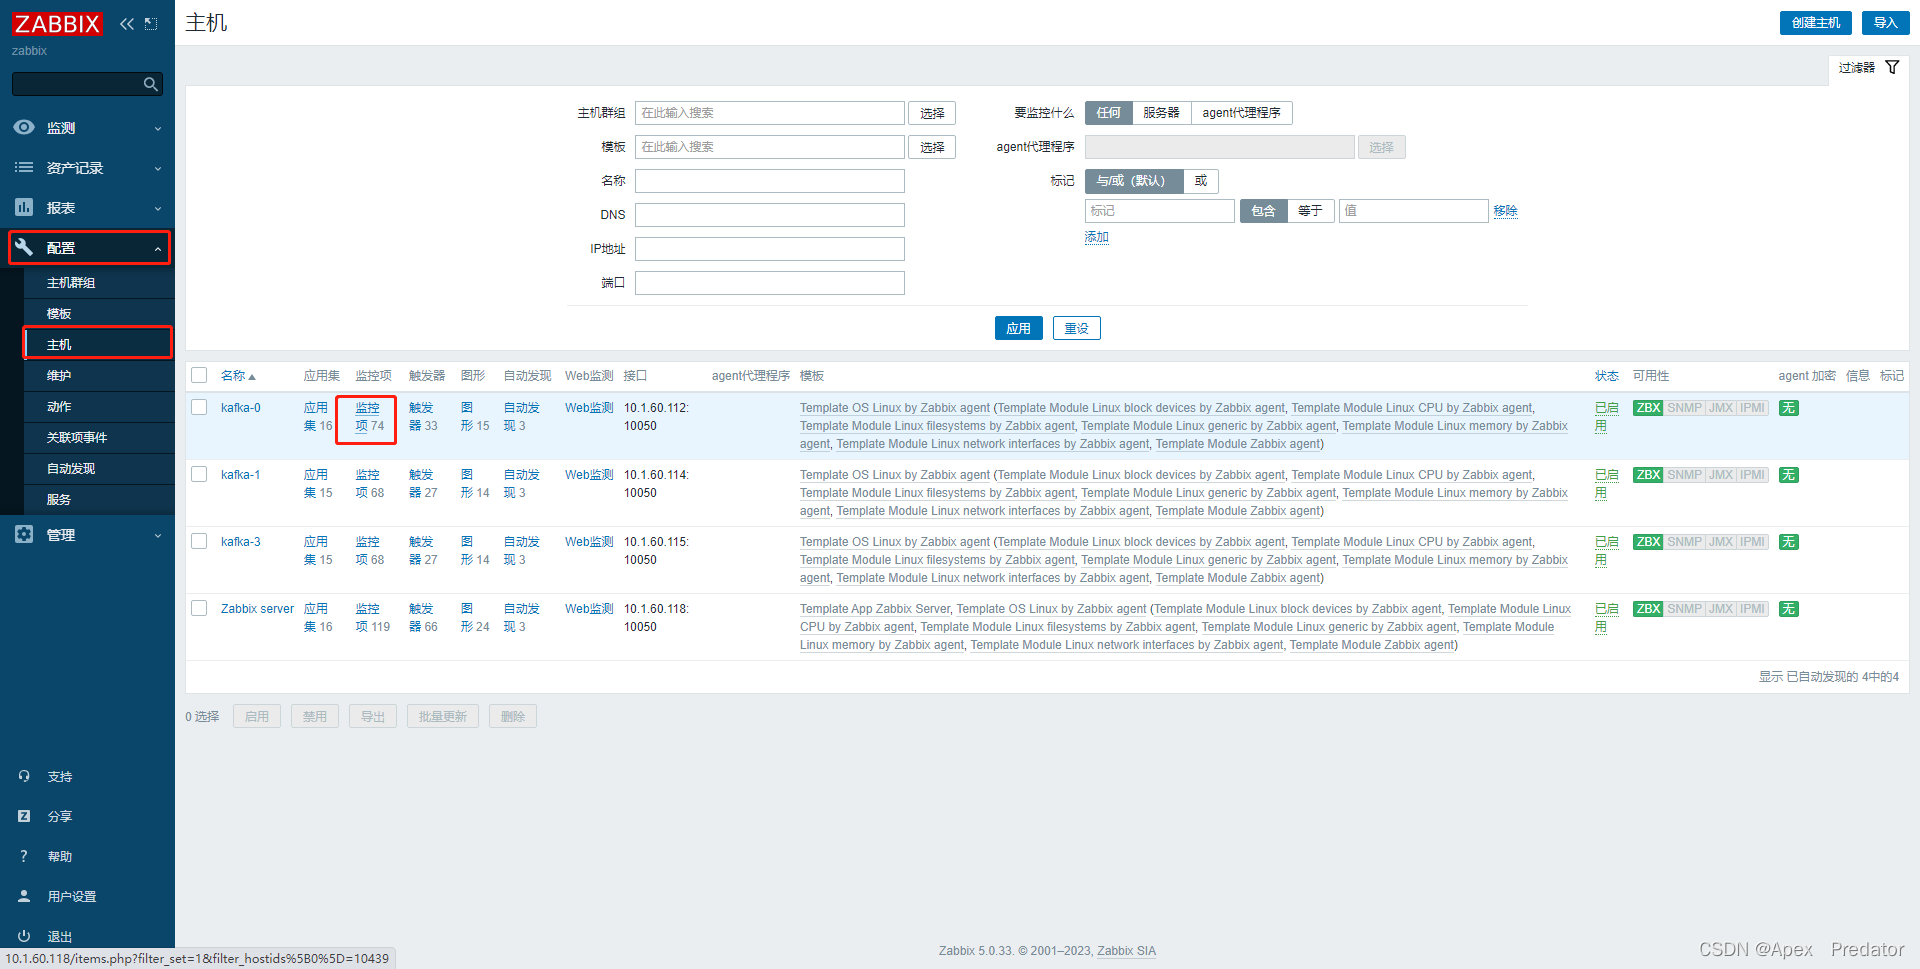The image size is (1920, 969).
Task: Click the 过滤器 funnel icon
Action: coord(1892,67)
